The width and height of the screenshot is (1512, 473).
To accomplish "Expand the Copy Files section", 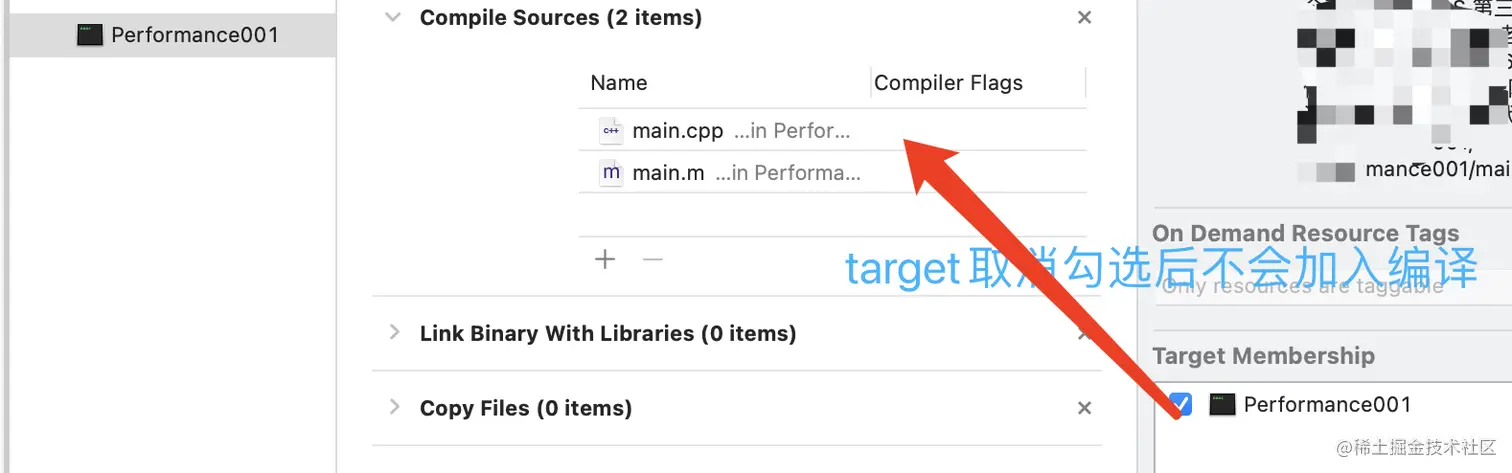I will 394,407.
